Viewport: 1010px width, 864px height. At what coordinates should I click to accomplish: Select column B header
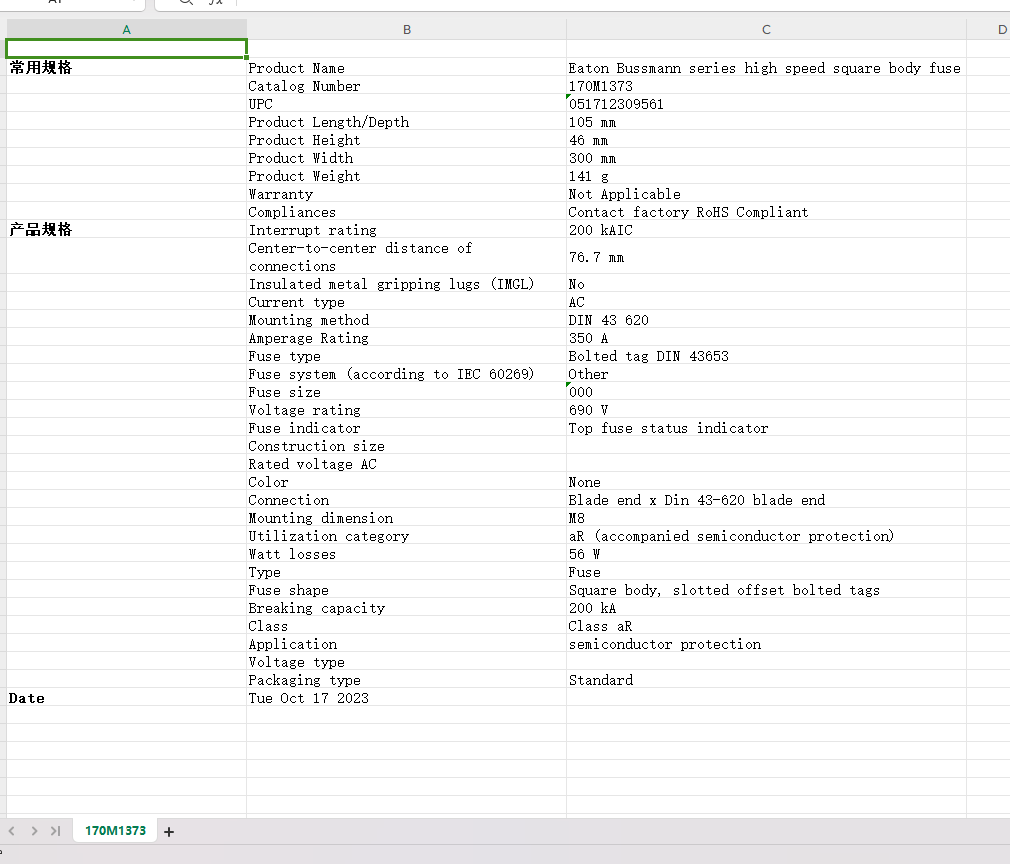click(x=406, y=30)
